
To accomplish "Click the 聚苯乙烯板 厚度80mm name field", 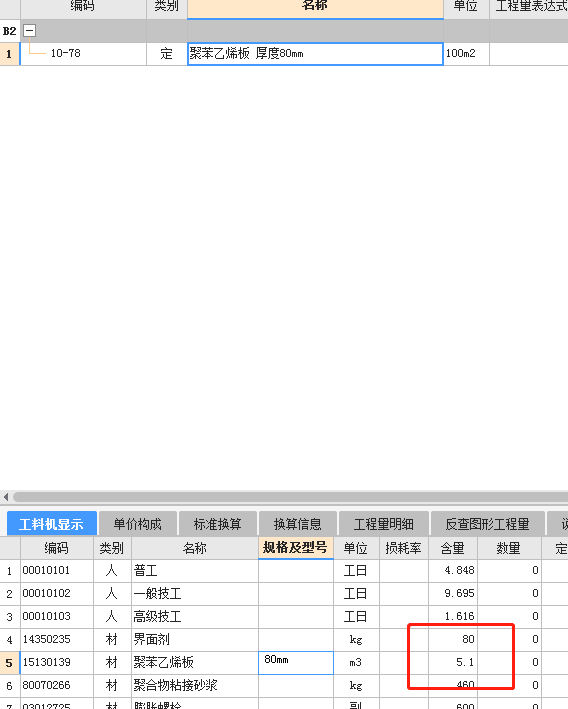I will pyautogui.click(x=315, y=54).
